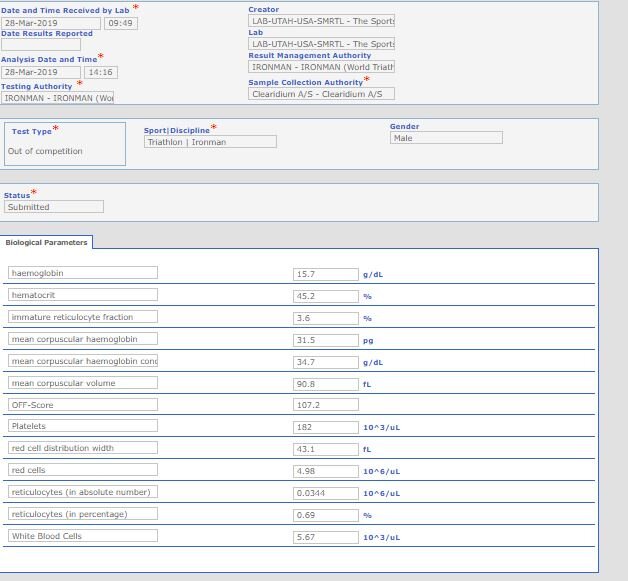The height and width of the screenshot is (581, 628).
Task: Click the Status label
Action: 17,195
